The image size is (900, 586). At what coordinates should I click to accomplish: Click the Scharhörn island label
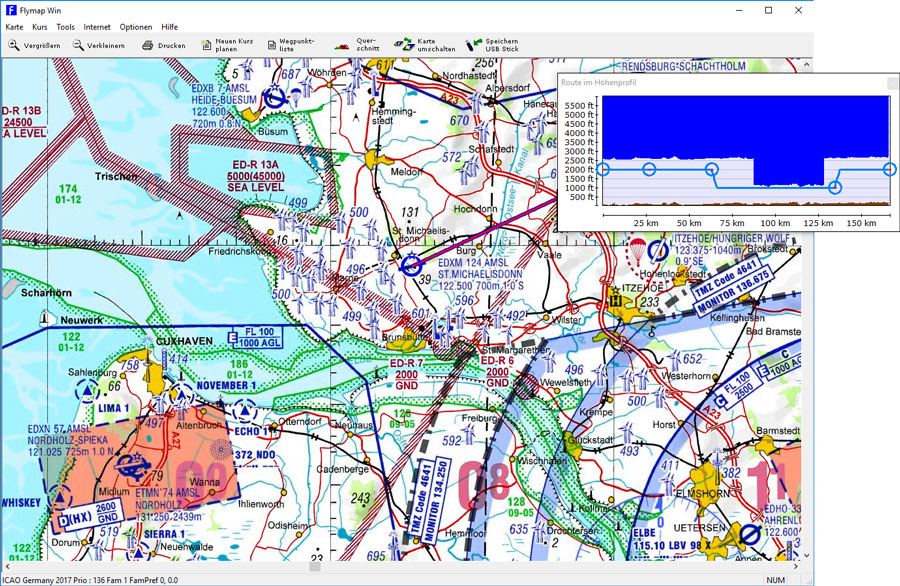pos(46,293)
